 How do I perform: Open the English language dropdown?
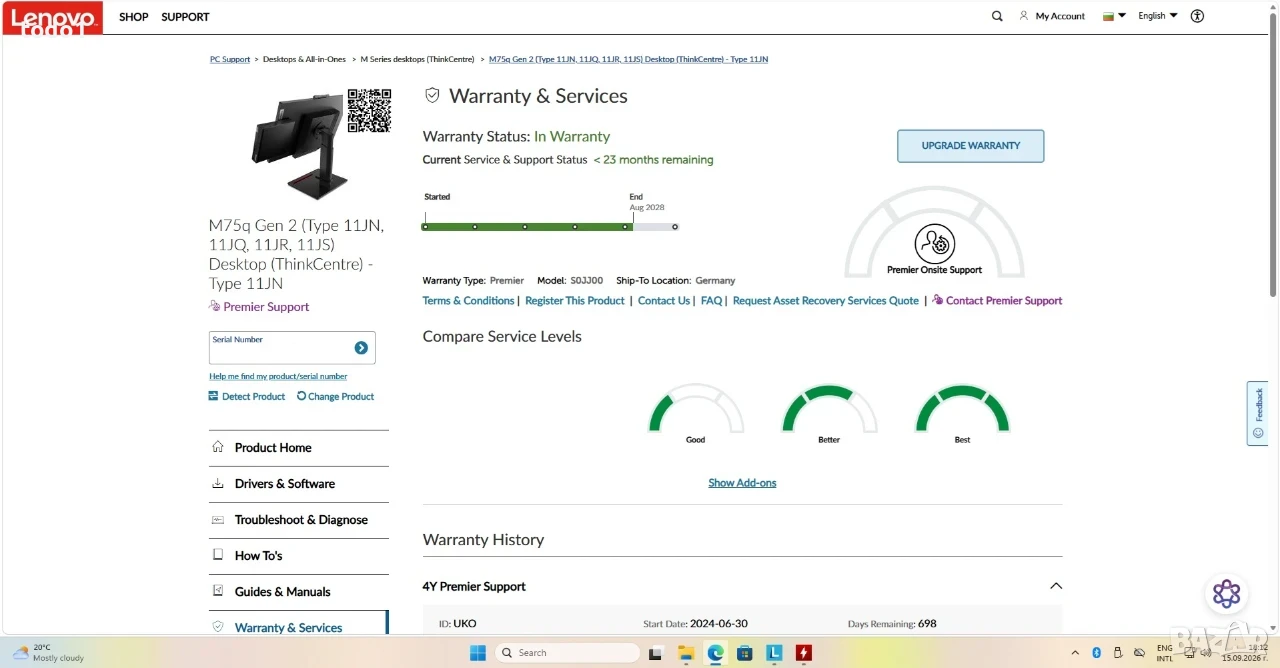(1158, 16)
